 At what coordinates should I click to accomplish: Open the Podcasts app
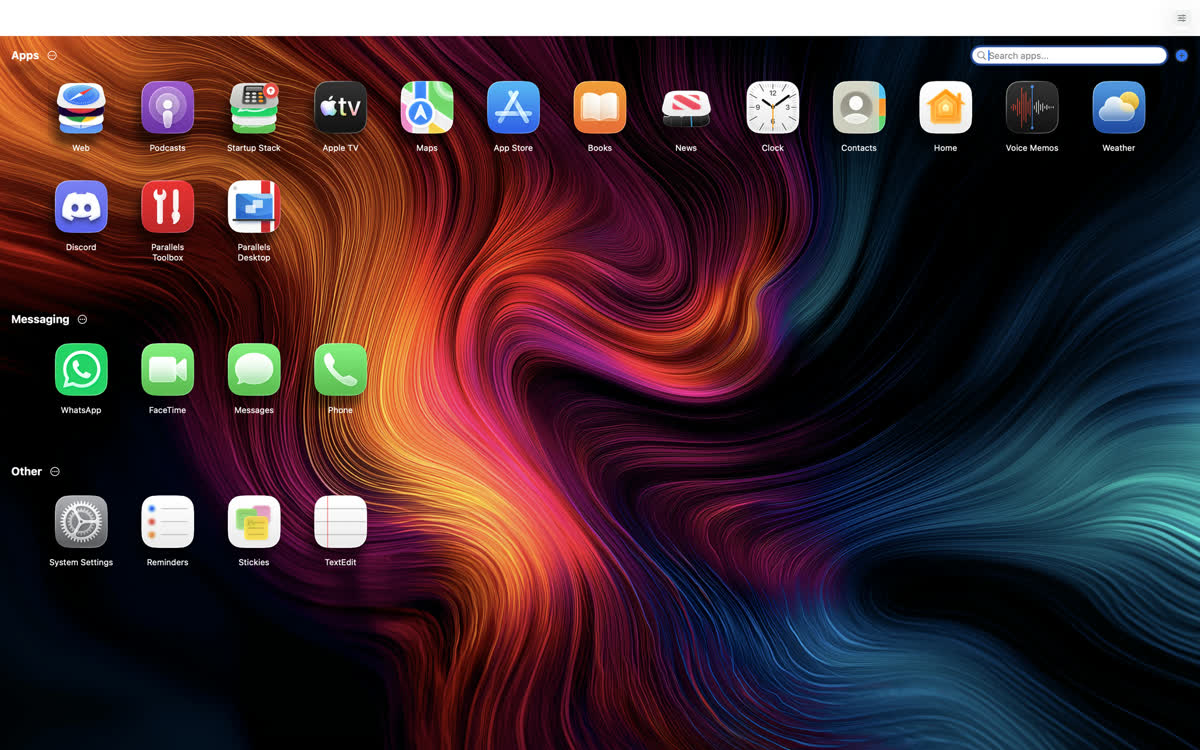(x=167, y=108)
